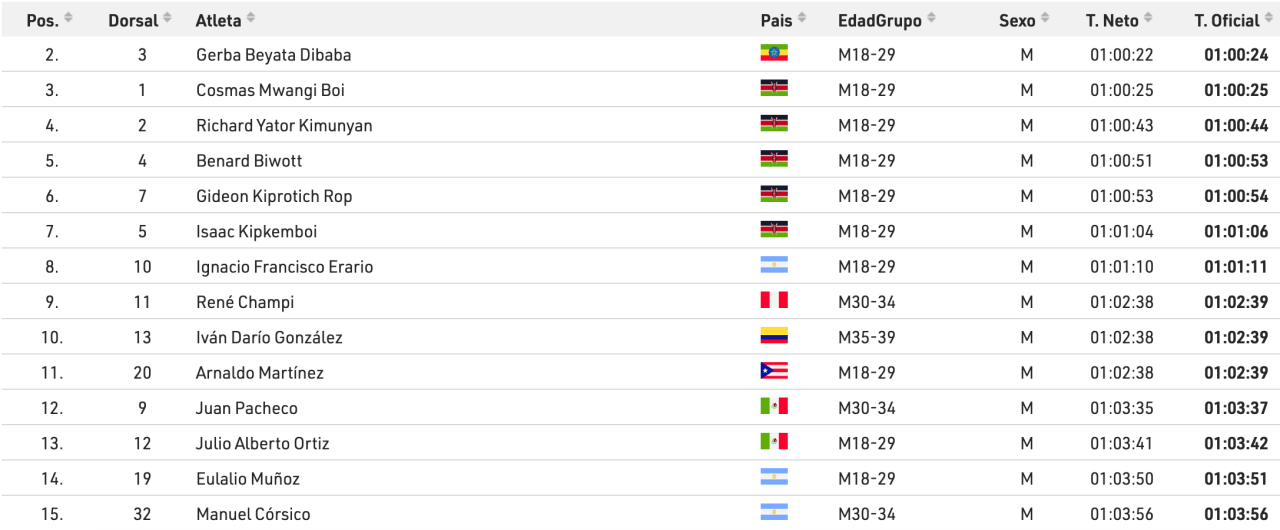
Task: Click the Peruvian flag beside René Champi
Action: pos(773,300)
